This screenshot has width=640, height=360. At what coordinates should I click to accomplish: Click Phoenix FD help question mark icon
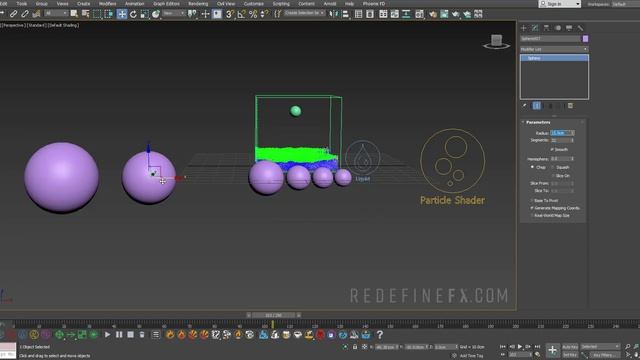click(380, 335)
